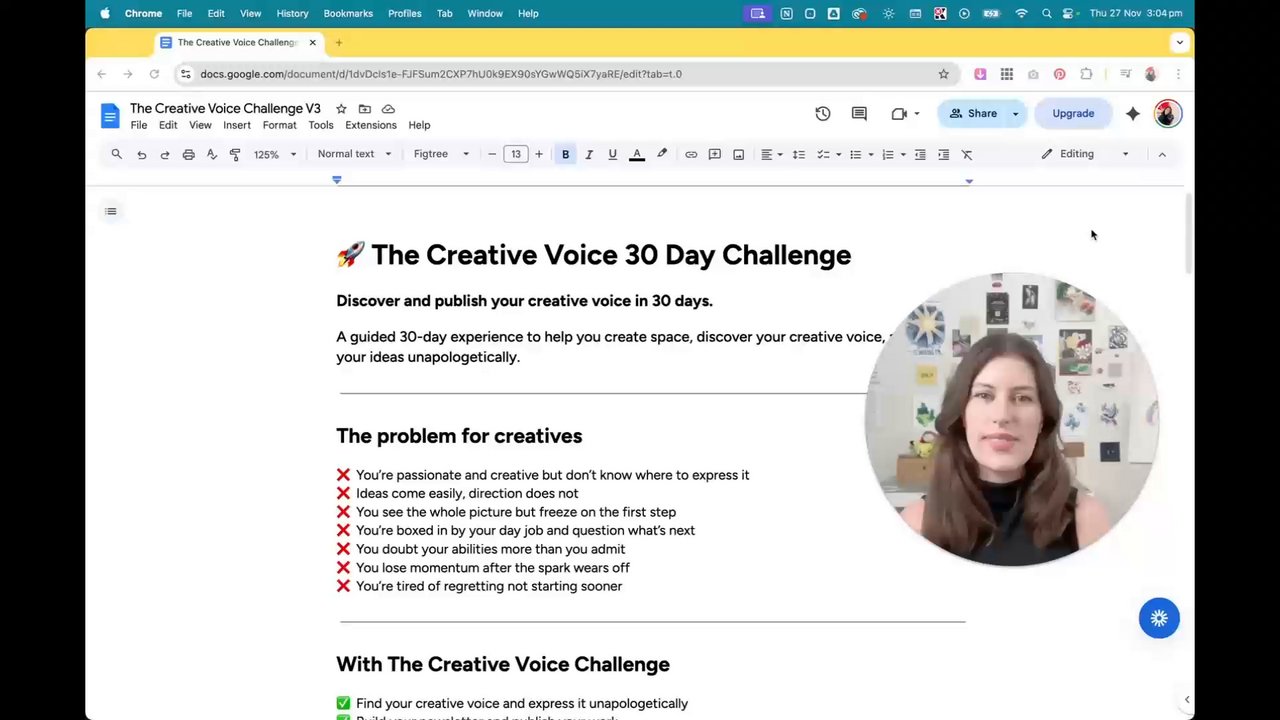The image size is (1280, 720).
Task: Insert an image from the toolbar
Action: 739,154
